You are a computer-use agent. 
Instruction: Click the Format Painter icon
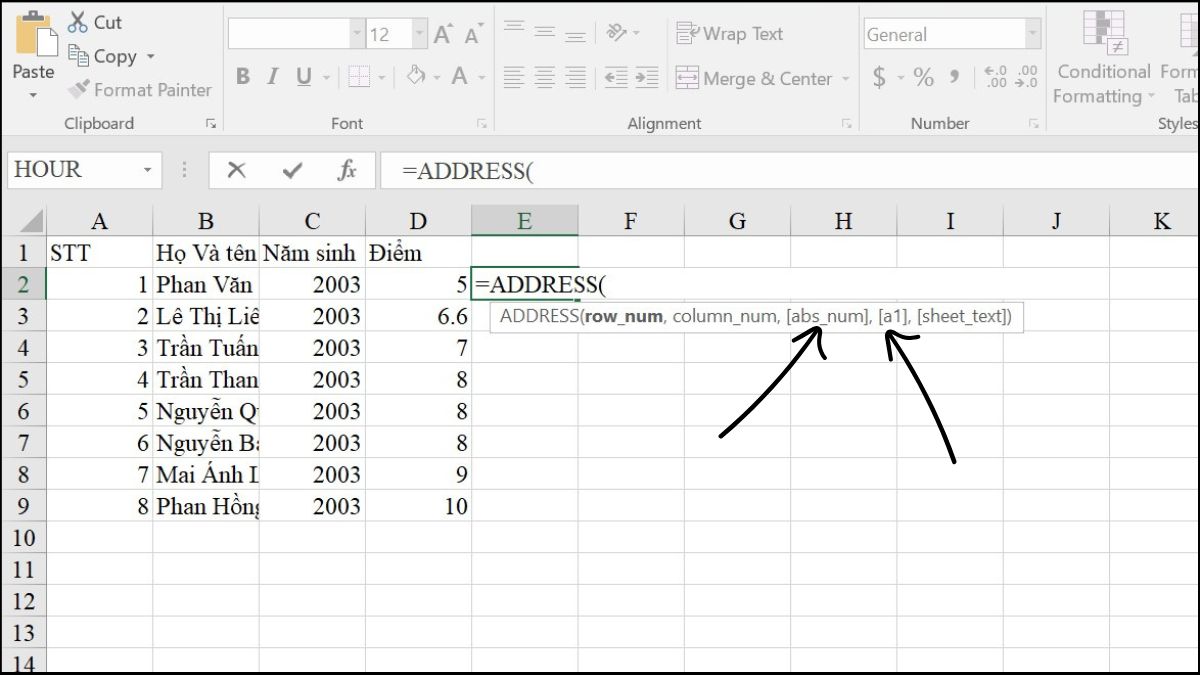(x=78, y=90)
